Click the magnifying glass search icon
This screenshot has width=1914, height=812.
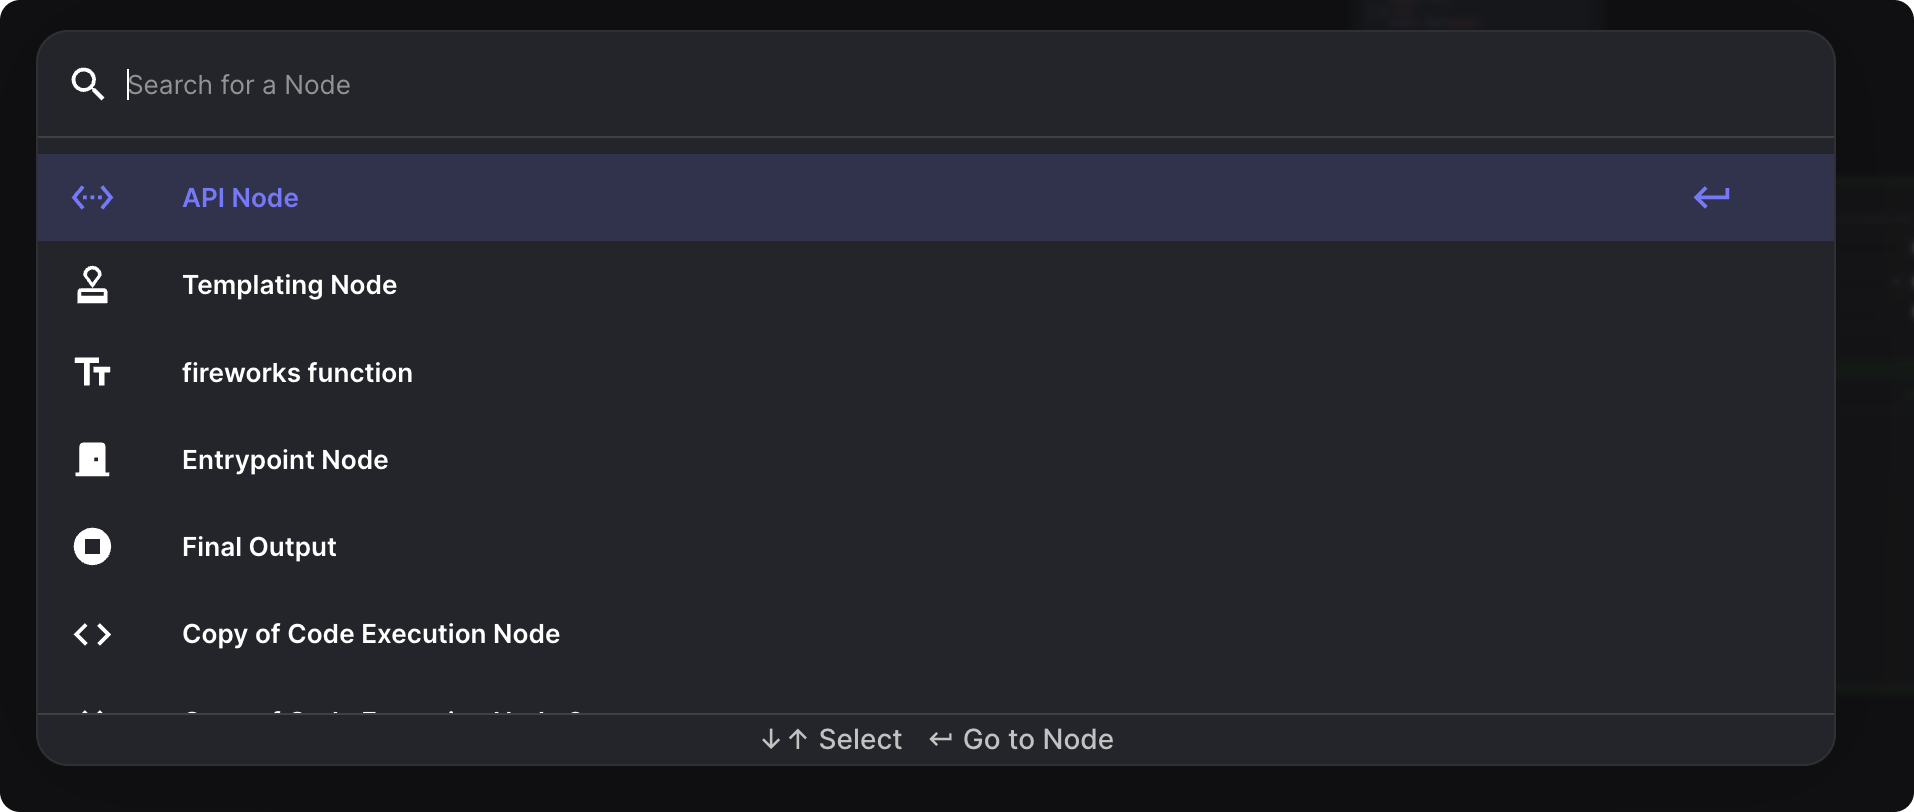click(88, 84)
